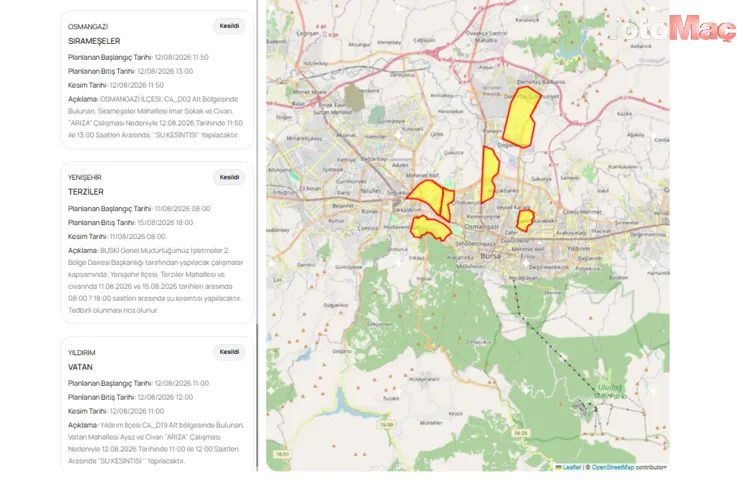Click the outage list vertical scrollbar
Viewport: 752px width, 482px height.
258,398
